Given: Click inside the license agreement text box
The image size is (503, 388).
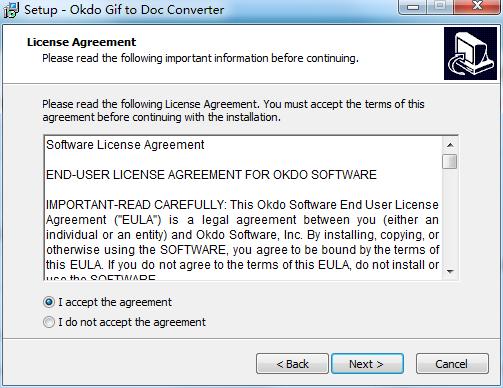Looking at the screenshot, I should coord(243,207).
